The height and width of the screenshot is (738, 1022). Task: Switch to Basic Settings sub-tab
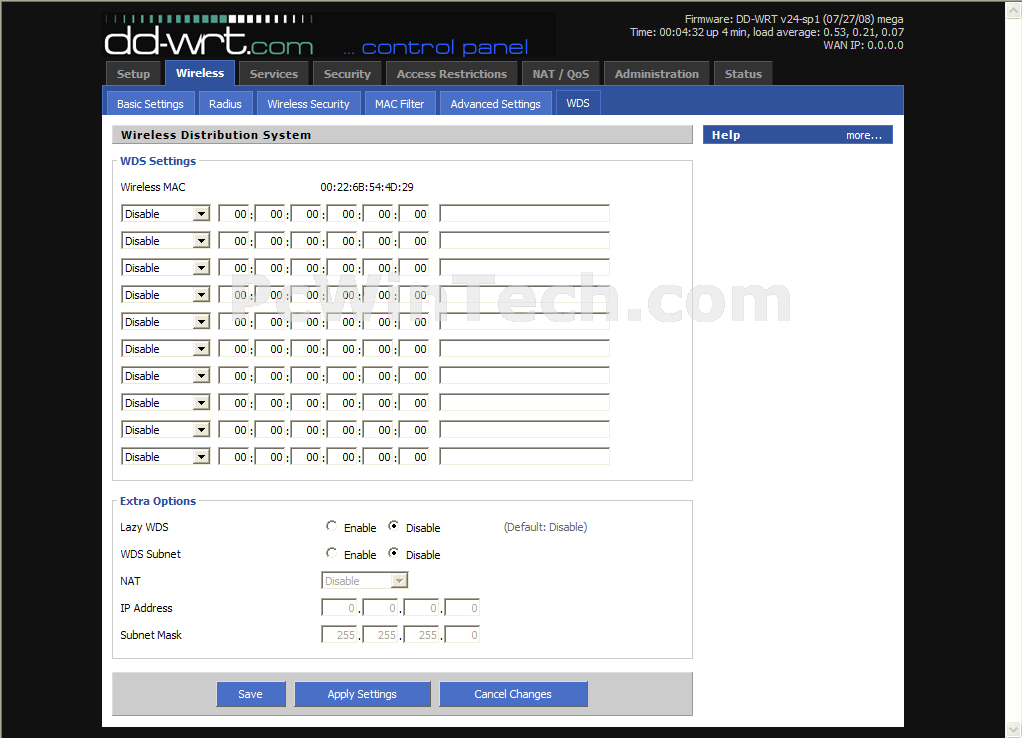(x=151, y=104)
